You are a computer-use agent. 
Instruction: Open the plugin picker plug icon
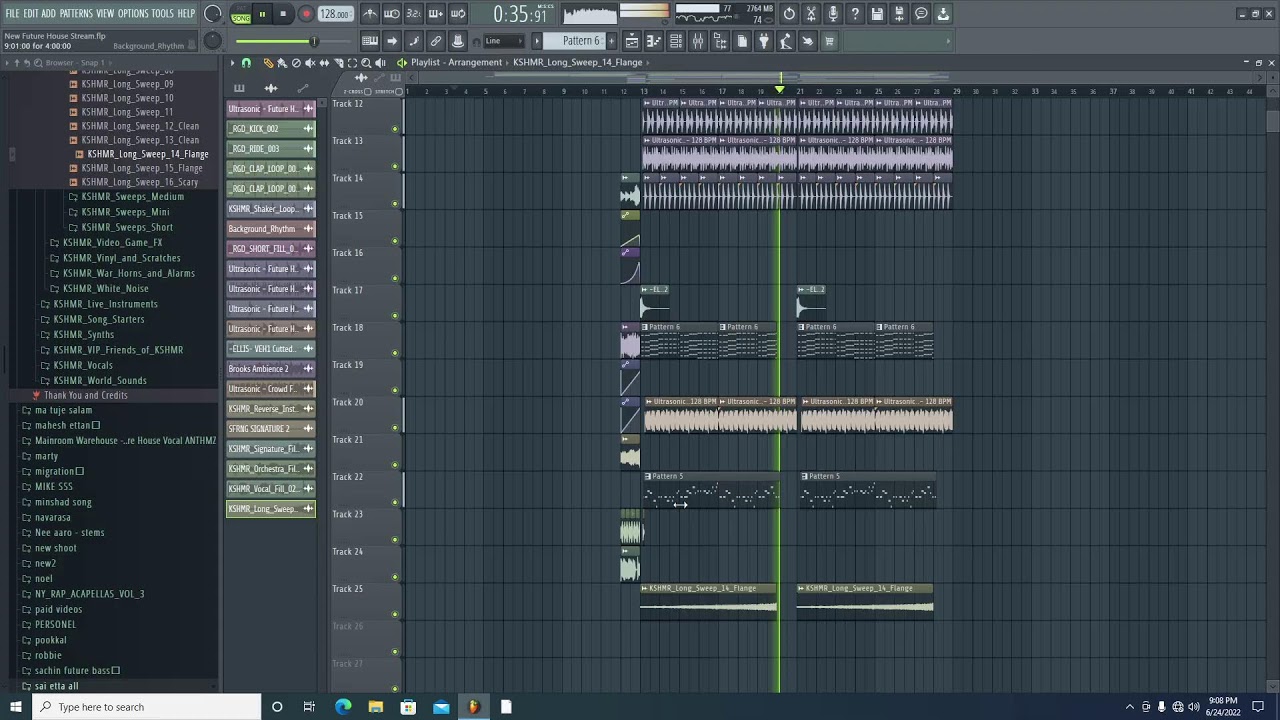tap(763, 41)
